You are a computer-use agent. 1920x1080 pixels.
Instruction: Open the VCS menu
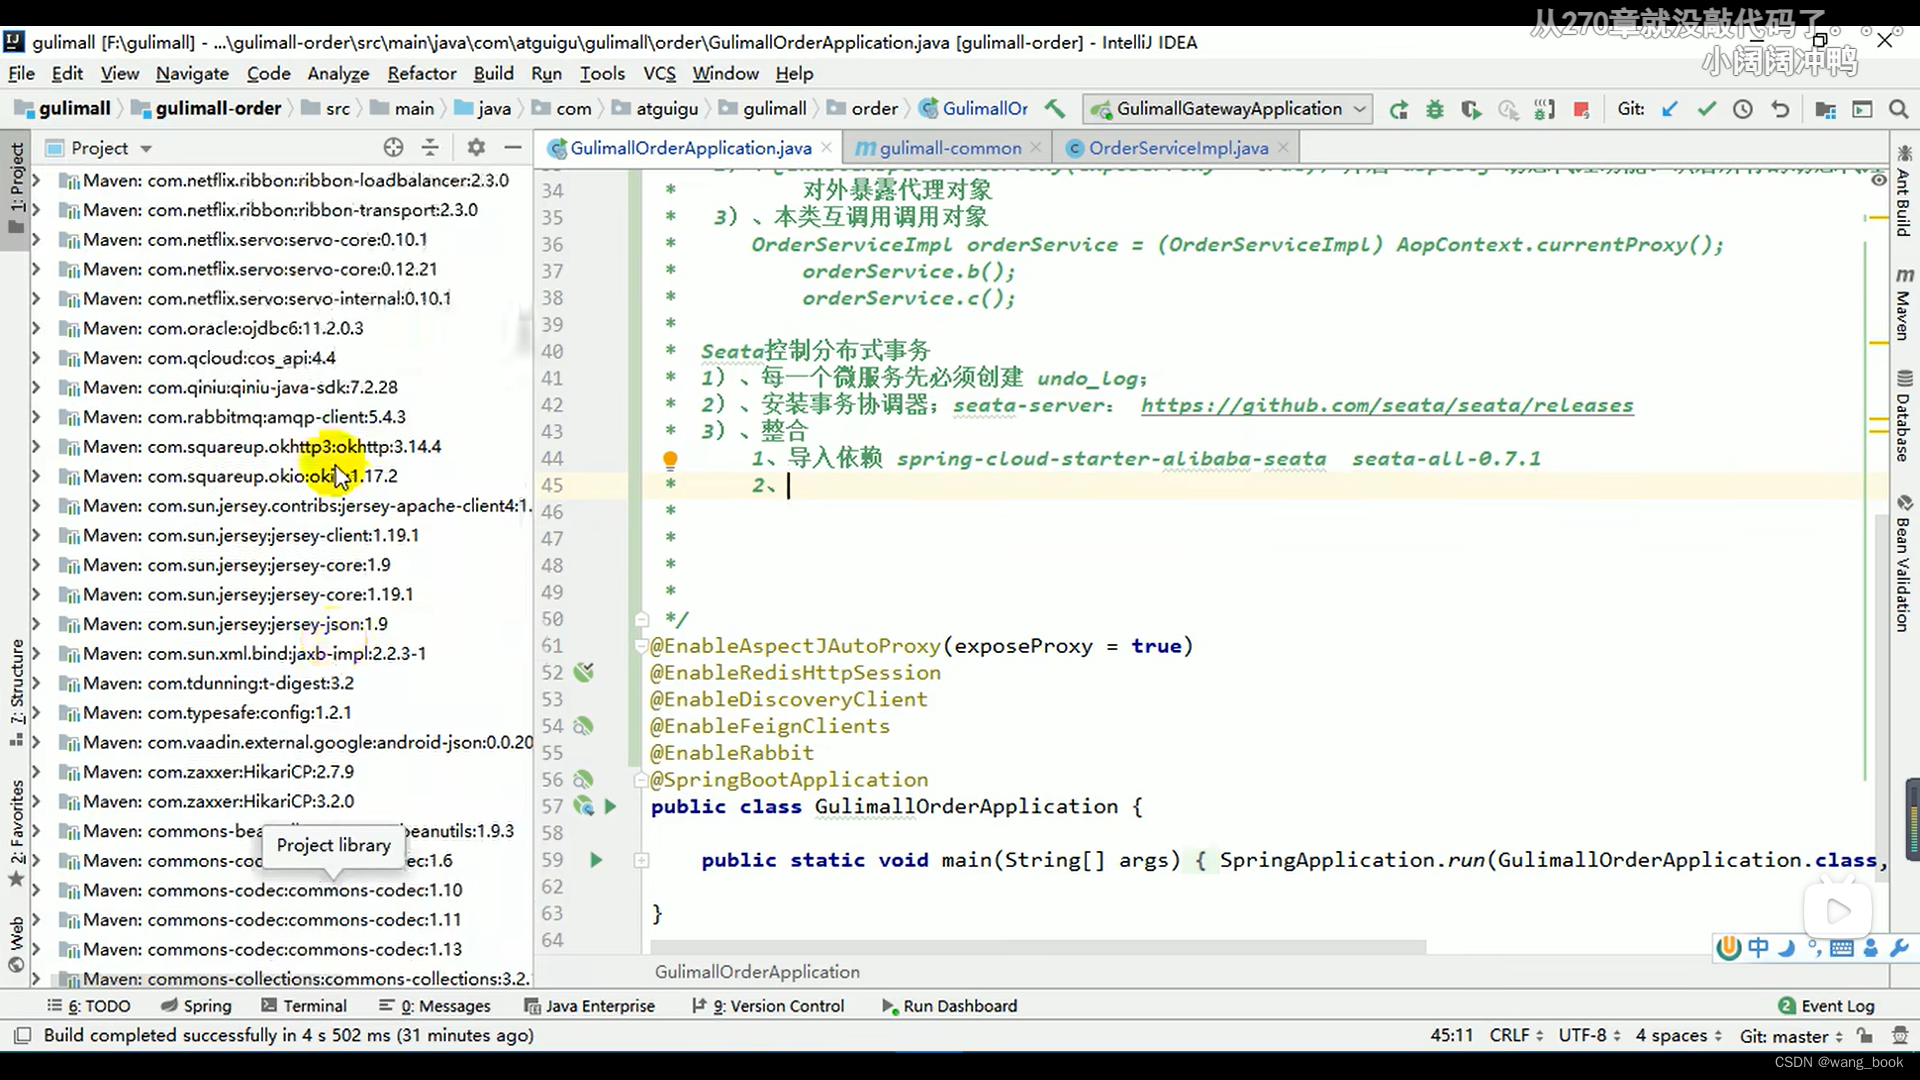click(659, 73)
